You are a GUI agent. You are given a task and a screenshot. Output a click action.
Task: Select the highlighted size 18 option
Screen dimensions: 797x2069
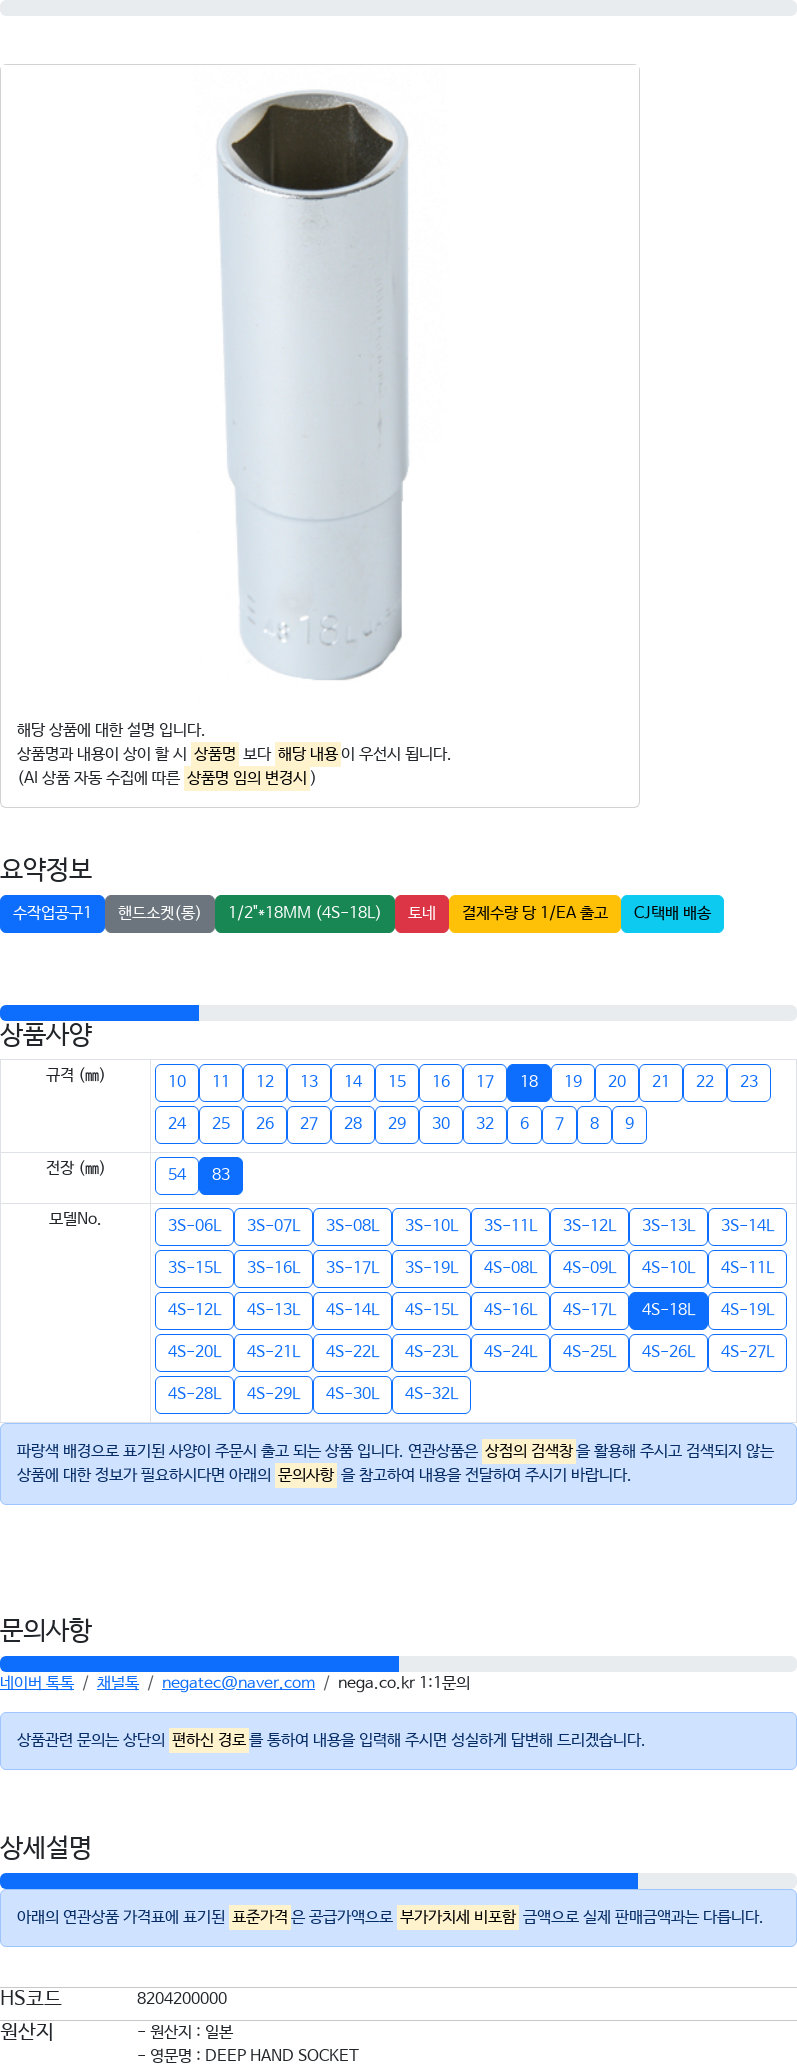pyautogui.click(x=529, y=1082)
